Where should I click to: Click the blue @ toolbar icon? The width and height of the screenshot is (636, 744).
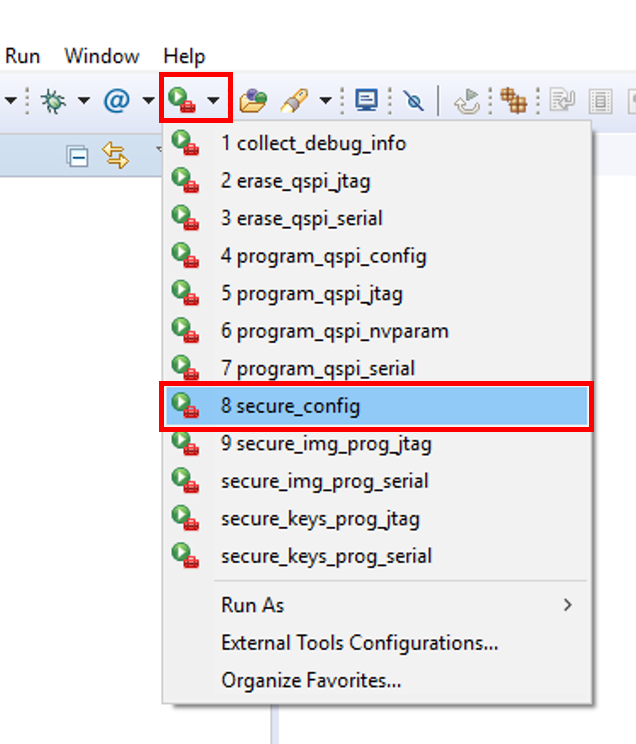pos(116,101)
